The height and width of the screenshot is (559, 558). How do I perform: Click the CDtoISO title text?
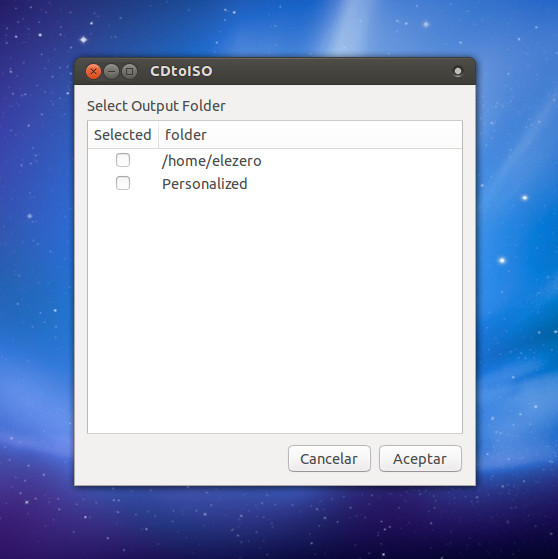click(181, 71)
